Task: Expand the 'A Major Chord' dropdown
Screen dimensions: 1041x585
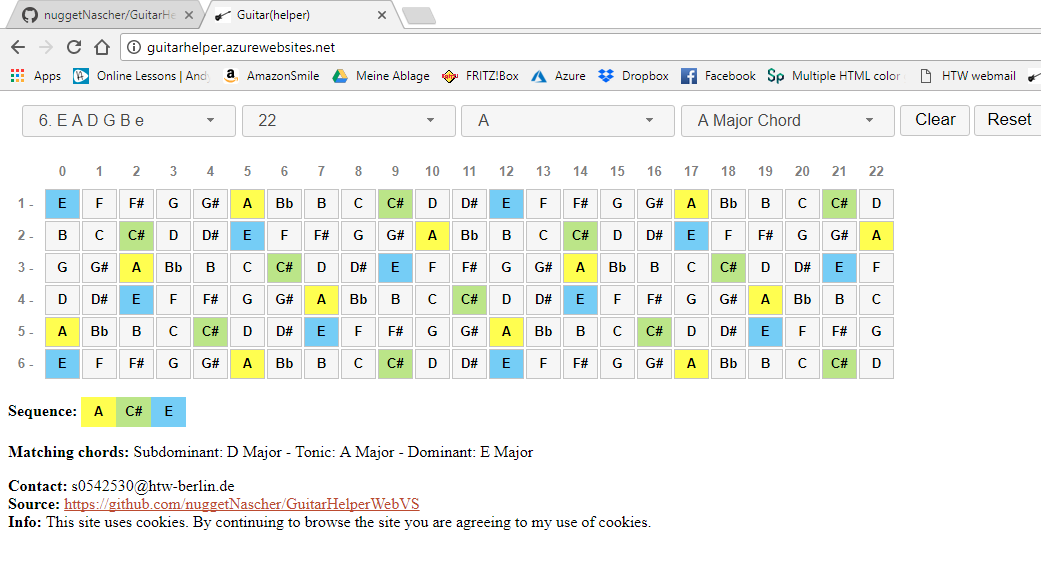Action: point(787,121)
